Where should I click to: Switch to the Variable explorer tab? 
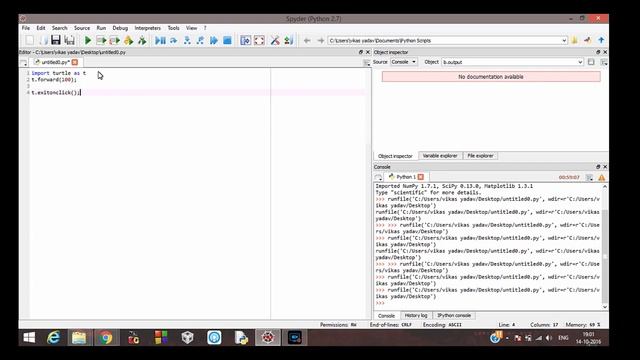(440, 156)
